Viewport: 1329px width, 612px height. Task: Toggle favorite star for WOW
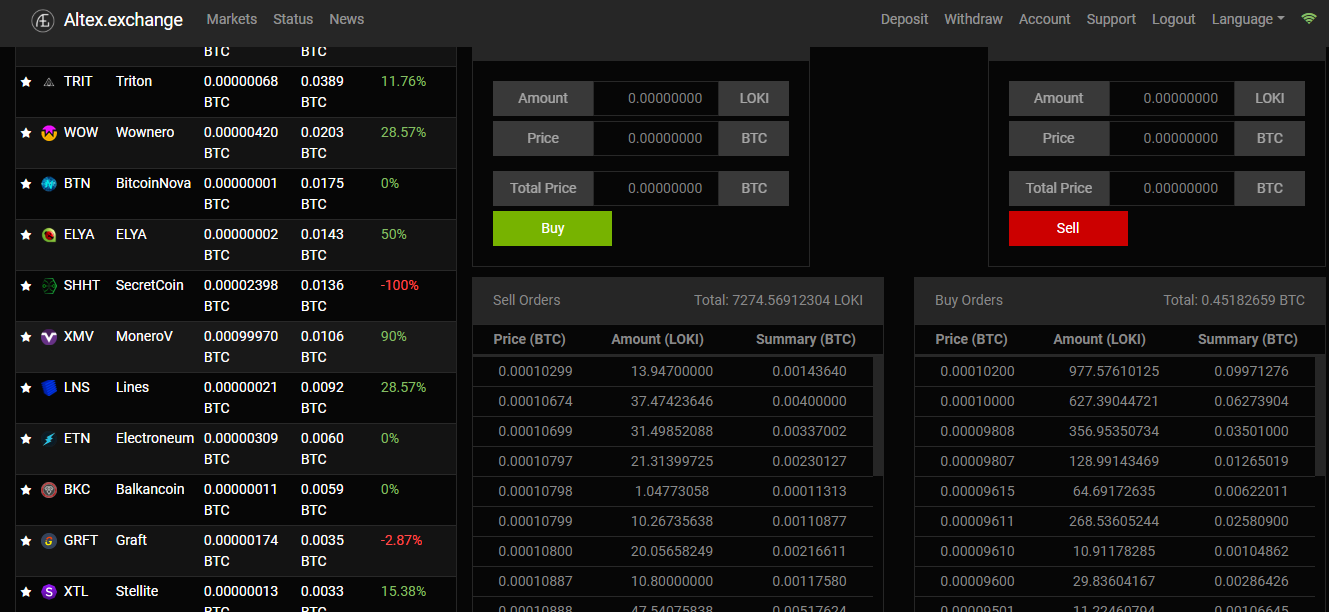pos(26,133)
